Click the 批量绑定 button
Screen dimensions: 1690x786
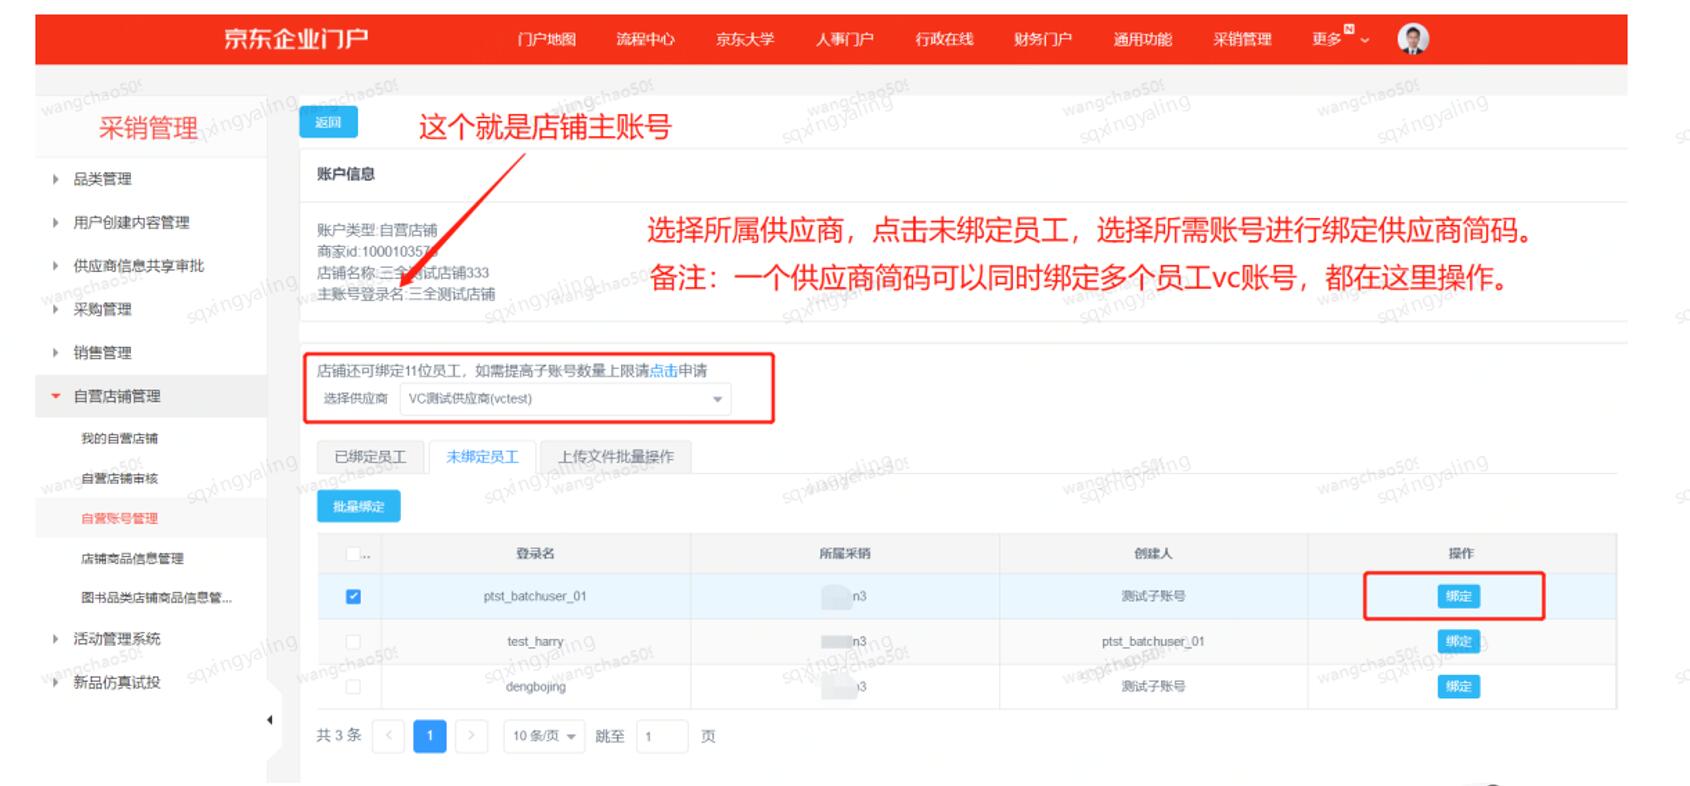(x=358, y=506)
